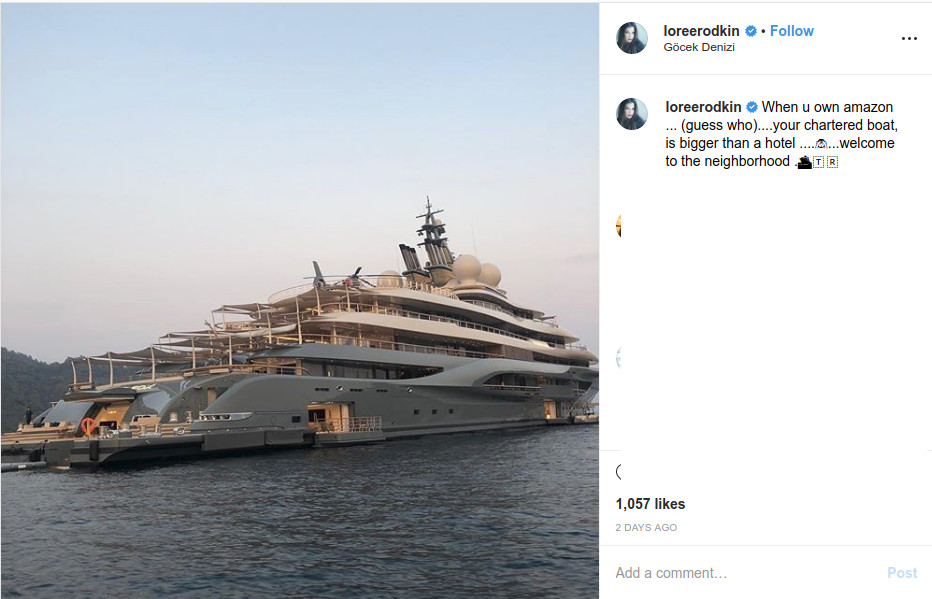Follow the loreerodkin account

[x=792, y=31]
